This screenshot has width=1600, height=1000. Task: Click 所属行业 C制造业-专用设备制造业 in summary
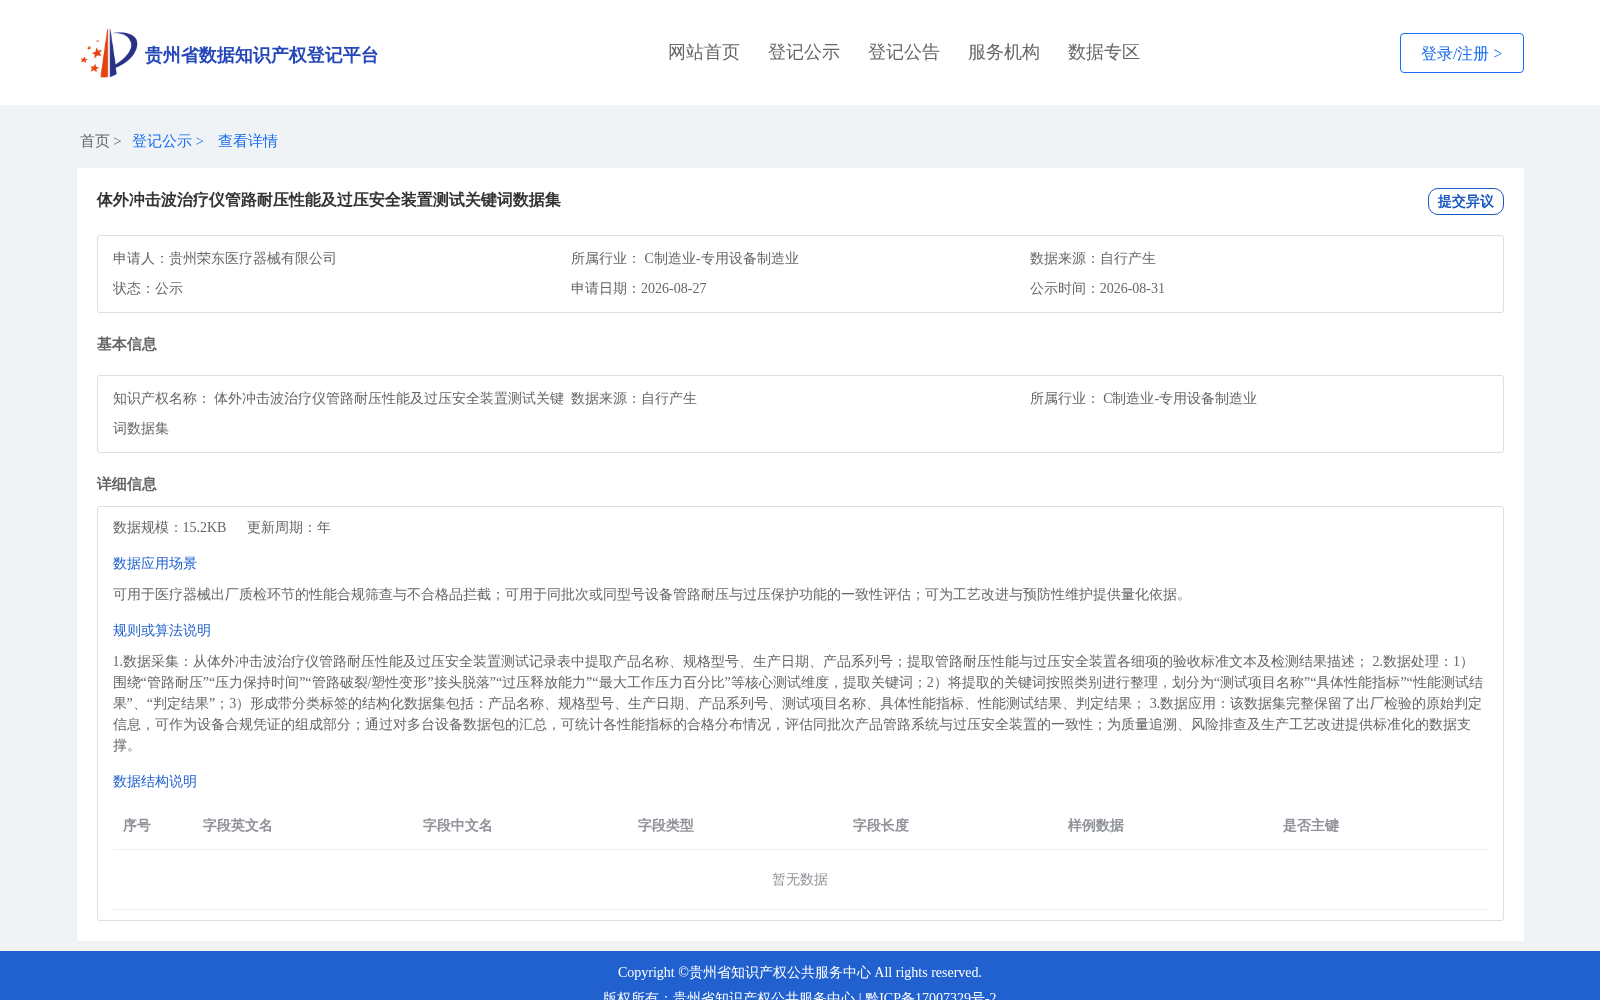click(x=685, y=258)
